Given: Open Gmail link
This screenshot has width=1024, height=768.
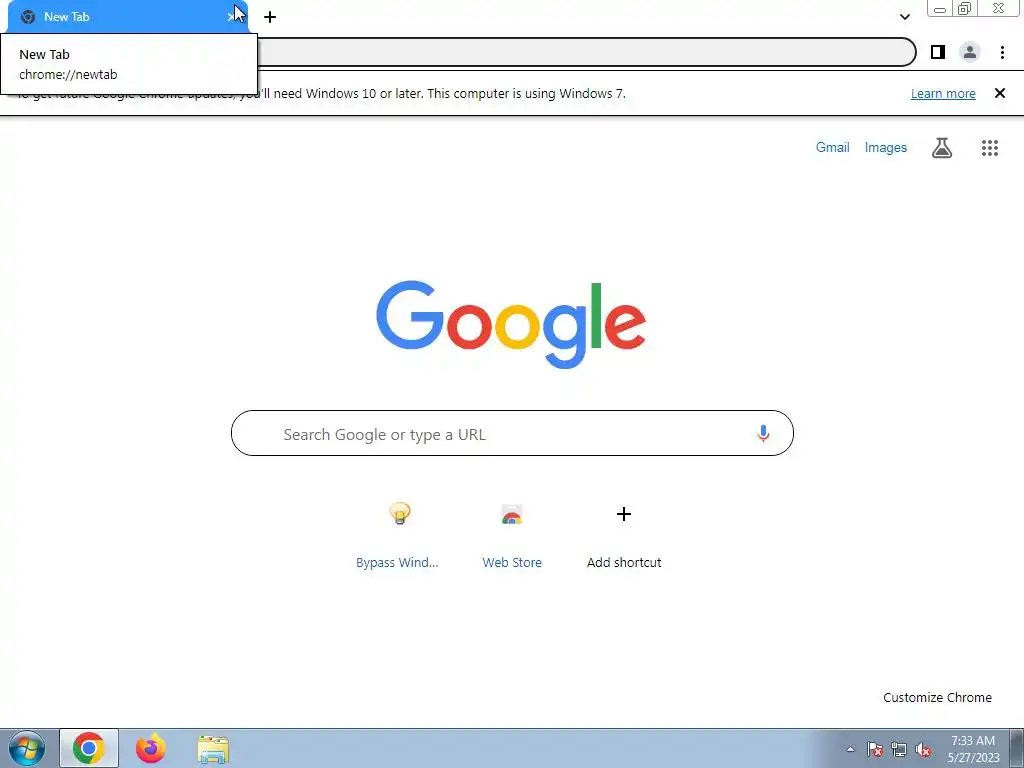Looking at the screenshot, I should tap(833, 148).
